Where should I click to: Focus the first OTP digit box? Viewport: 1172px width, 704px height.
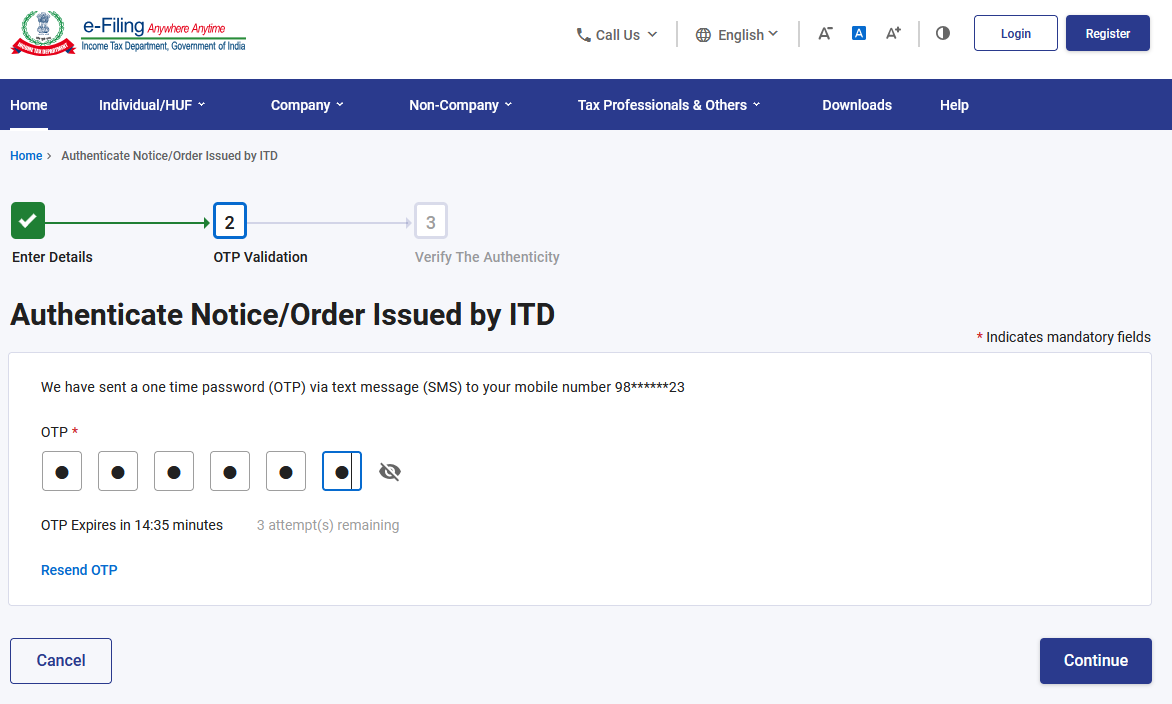click(62, 471)
